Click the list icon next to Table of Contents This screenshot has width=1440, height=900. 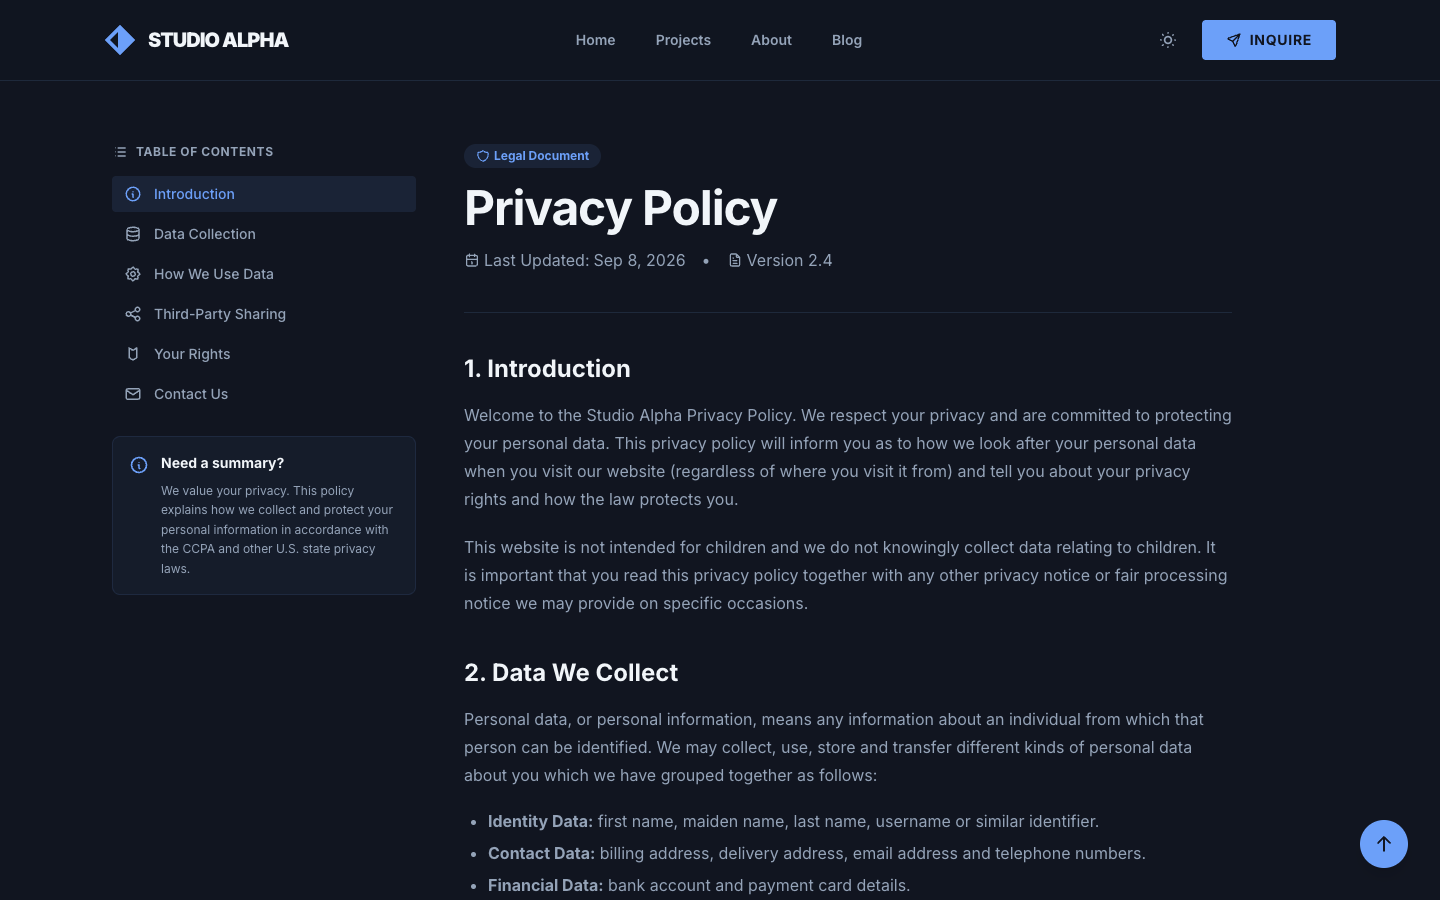click(120, 152)
